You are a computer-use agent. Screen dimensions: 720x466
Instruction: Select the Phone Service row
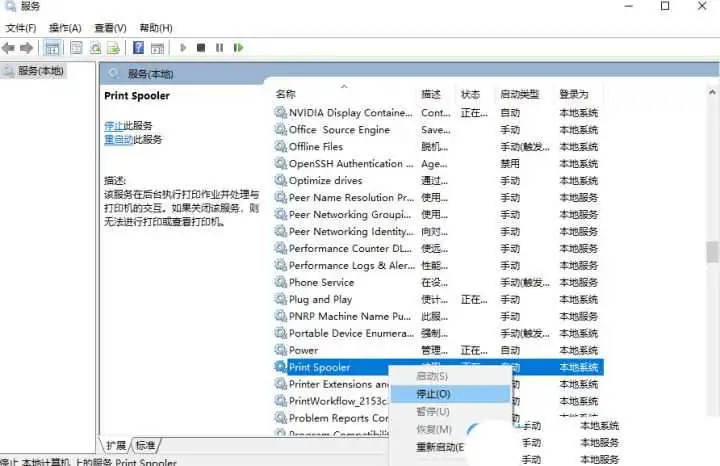point(321,282)
